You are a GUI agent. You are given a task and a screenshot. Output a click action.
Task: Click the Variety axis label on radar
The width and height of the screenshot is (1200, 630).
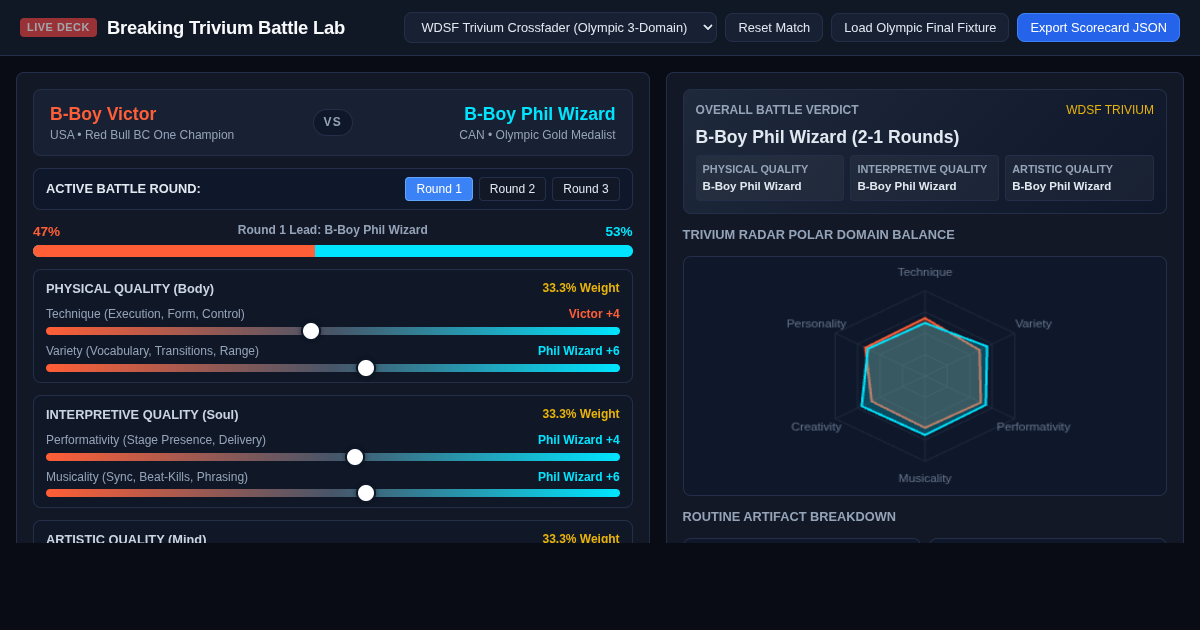tap(1033, 323)
